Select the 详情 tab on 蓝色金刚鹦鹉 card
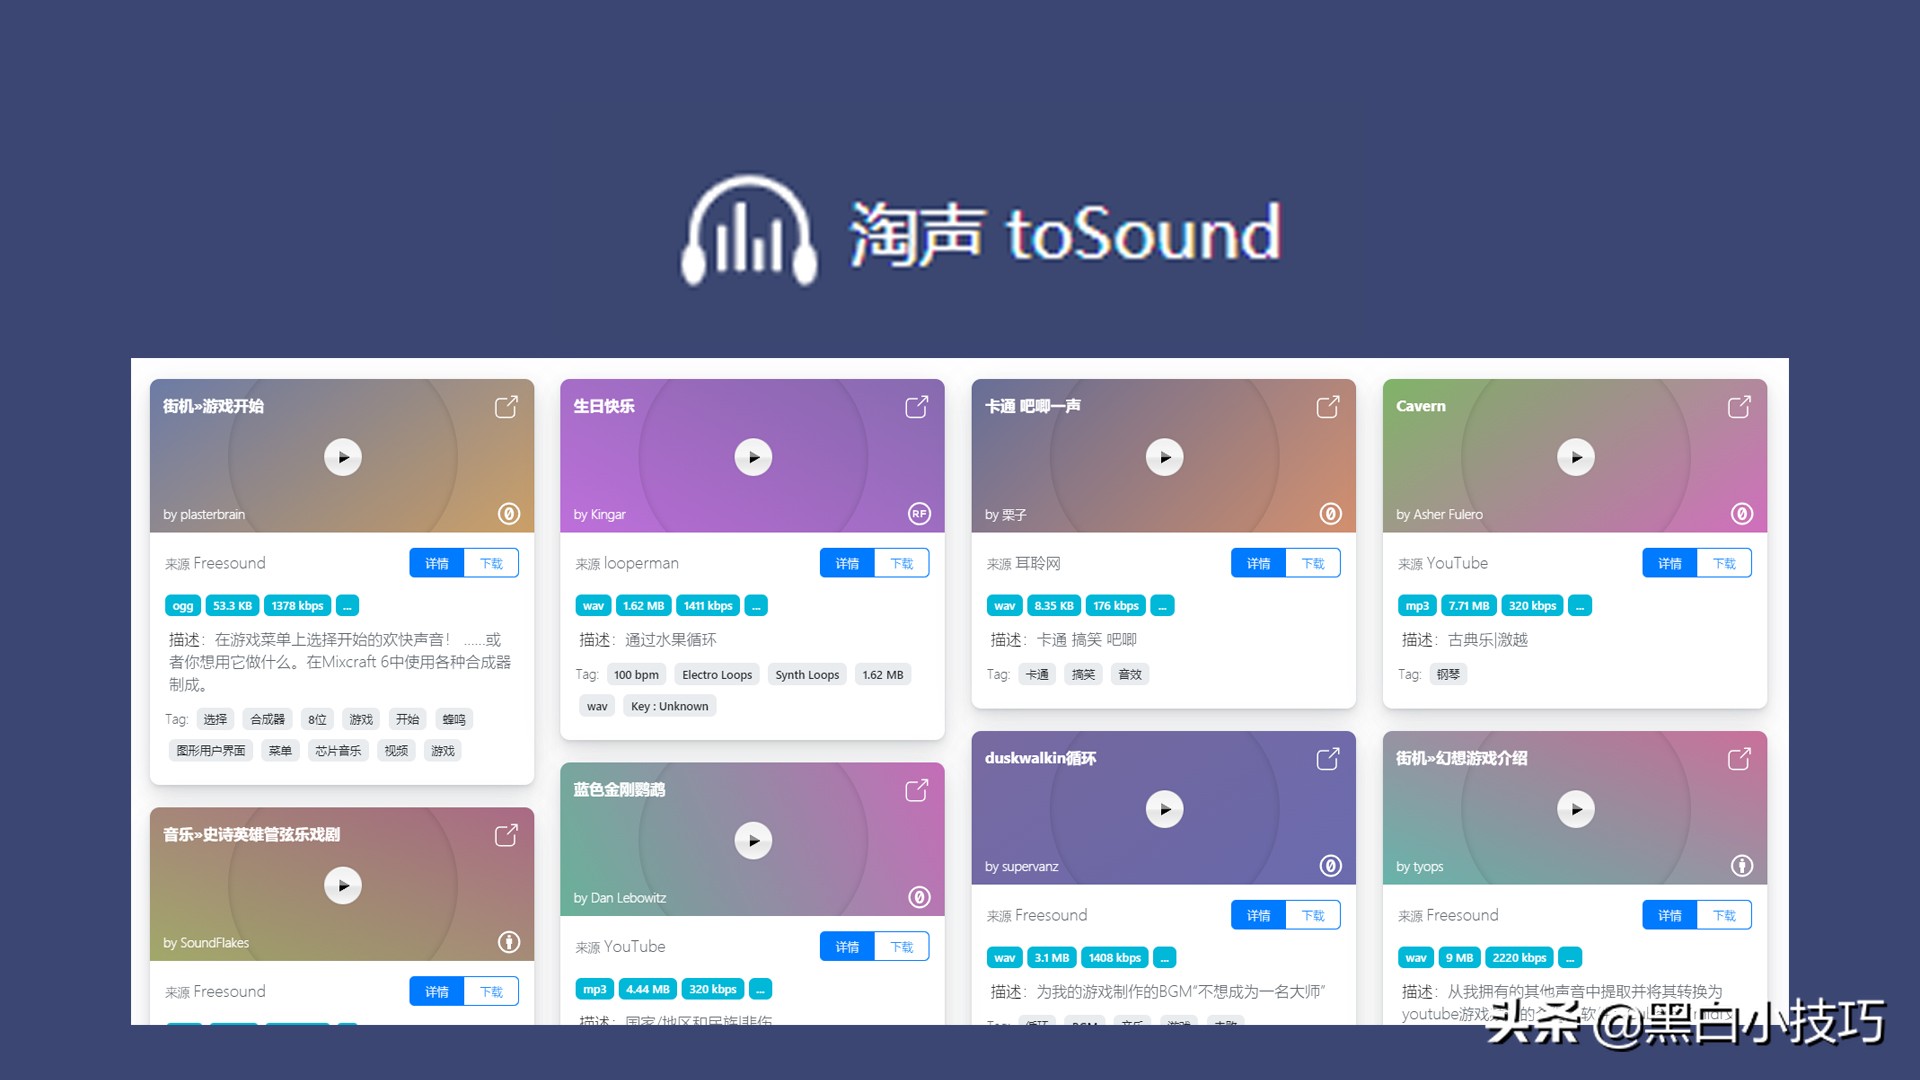This screenshot has width=1920, height=1080. [846, 946]
